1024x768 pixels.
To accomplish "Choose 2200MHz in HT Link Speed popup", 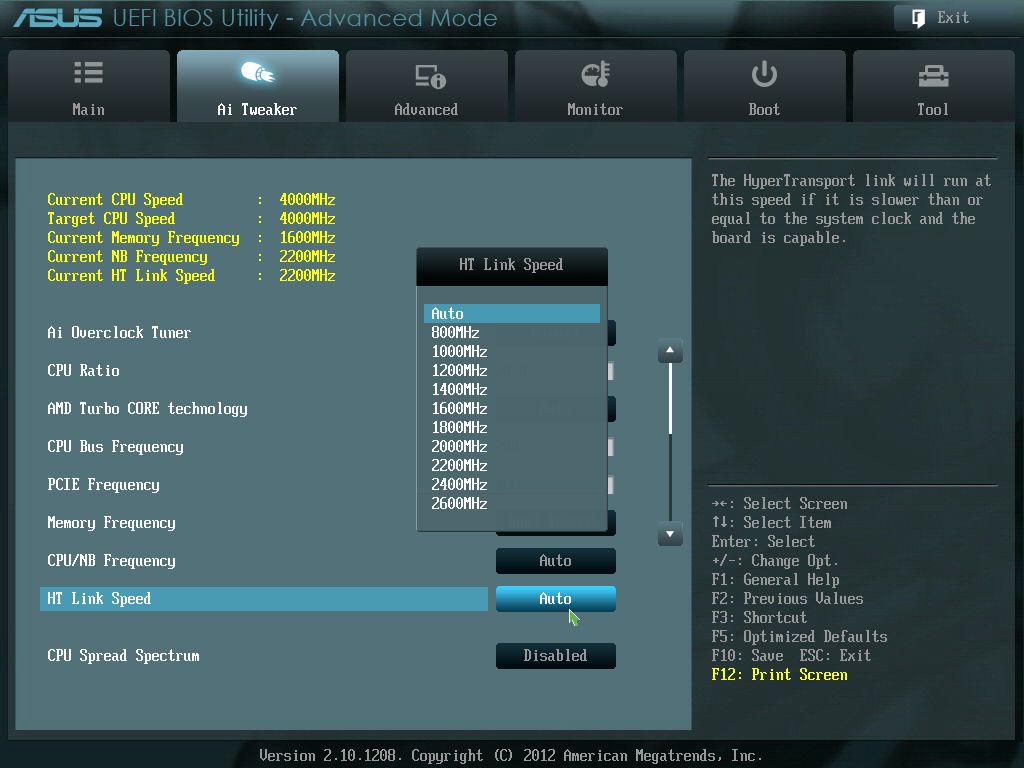I will (x=511, y=465).
